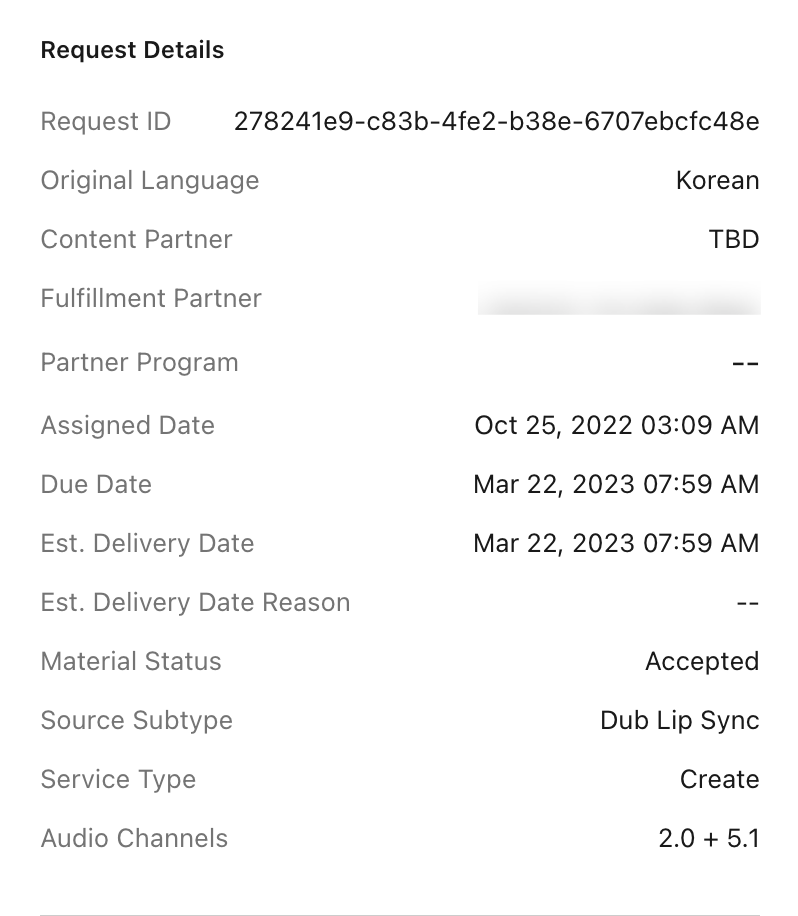
Task: Click the Partner Program dashes value
Action: pos(745,363)
